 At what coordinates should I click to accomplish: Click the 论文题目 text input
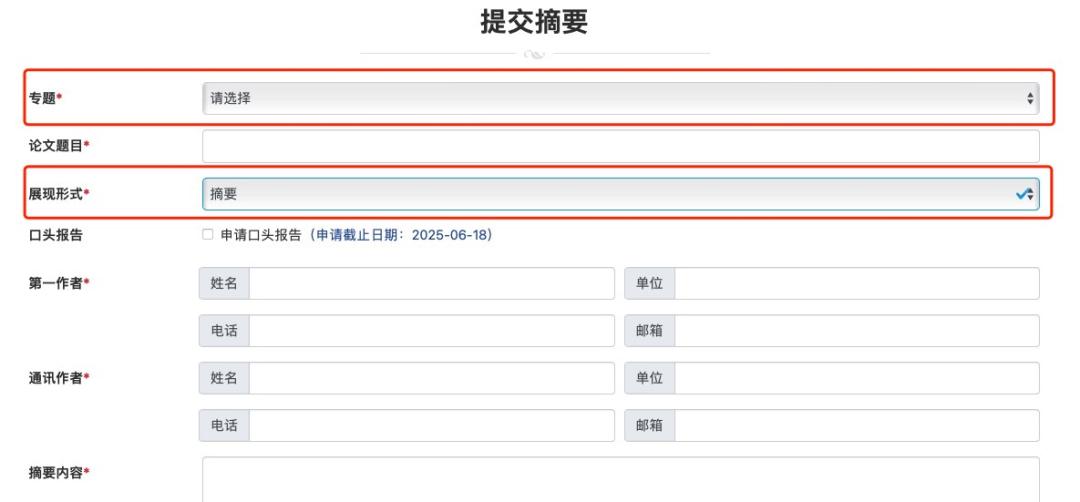[x=620, y=146]
